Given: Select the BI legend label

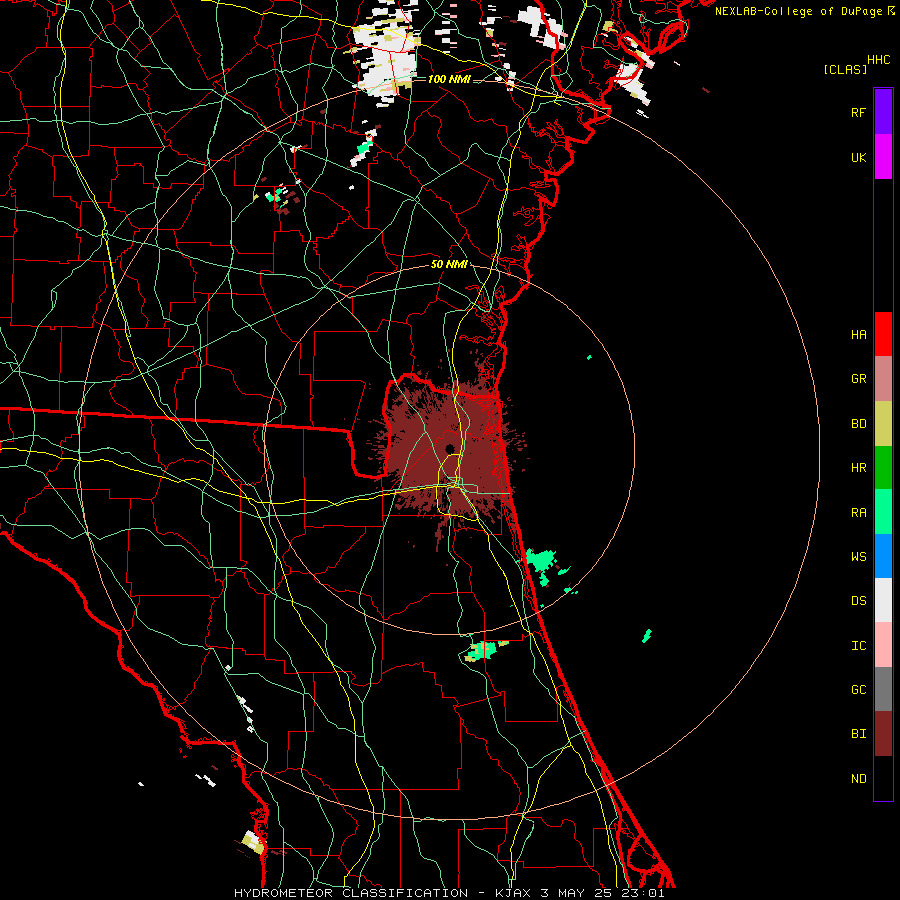Looking at the screenshot, I should (858, 734).
